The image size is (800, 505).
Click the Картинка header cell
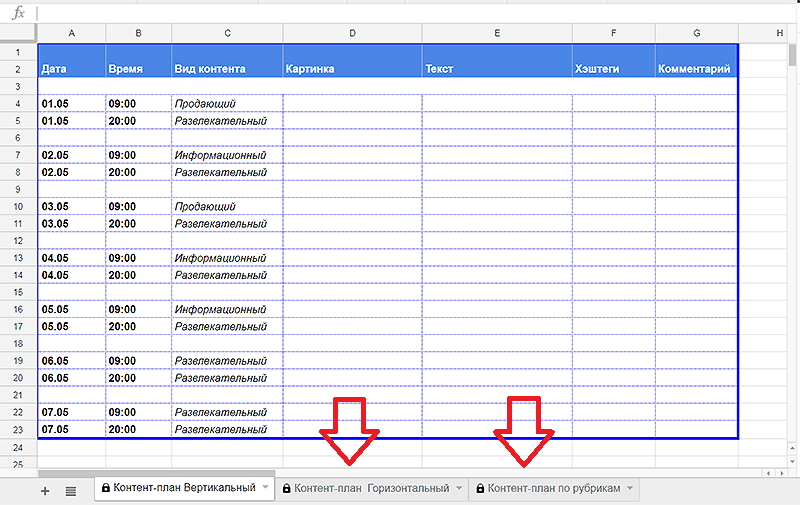[352, 61]
